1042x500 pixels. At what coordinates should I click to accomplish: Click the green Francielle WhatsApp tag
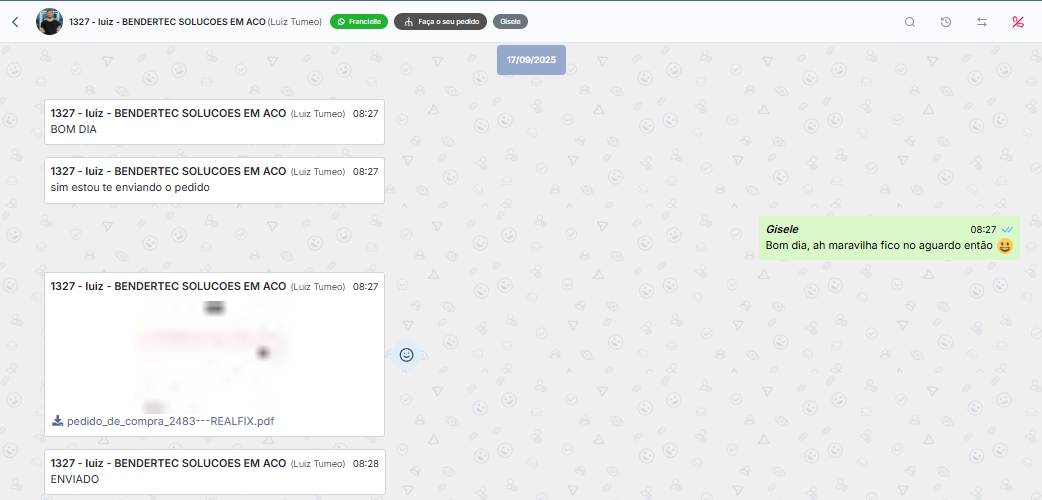[359, 22]
